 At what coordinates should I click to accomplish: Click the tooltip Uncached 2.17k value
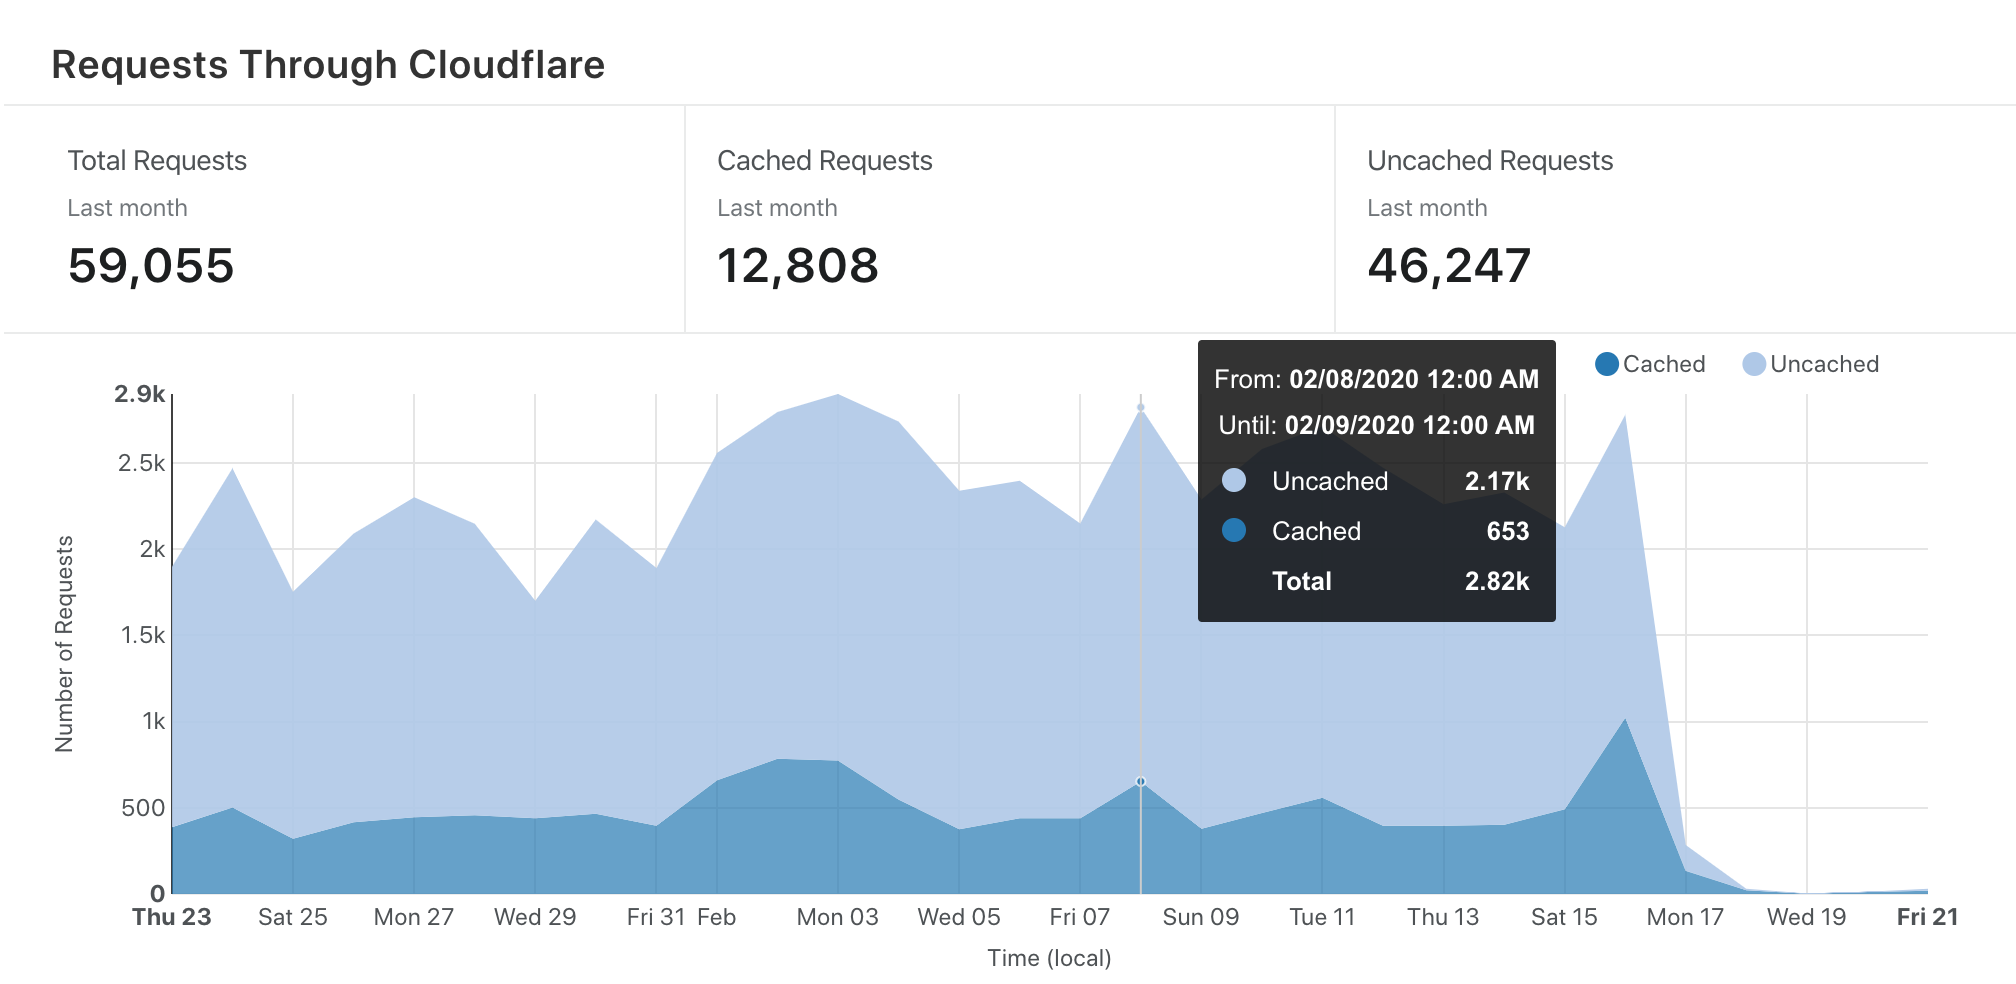tap(1497, 481)
